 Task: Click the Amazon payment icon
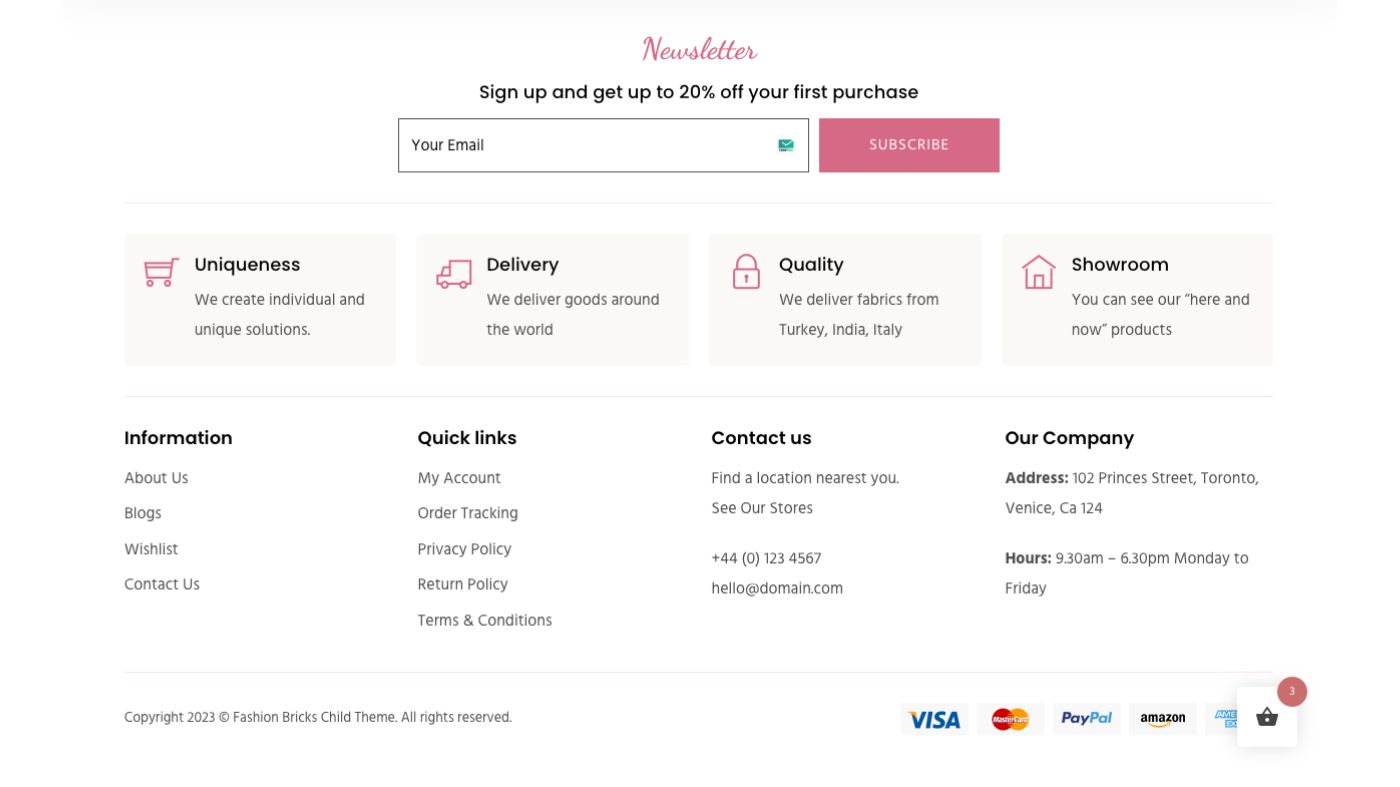click(x=1162, y=718)
